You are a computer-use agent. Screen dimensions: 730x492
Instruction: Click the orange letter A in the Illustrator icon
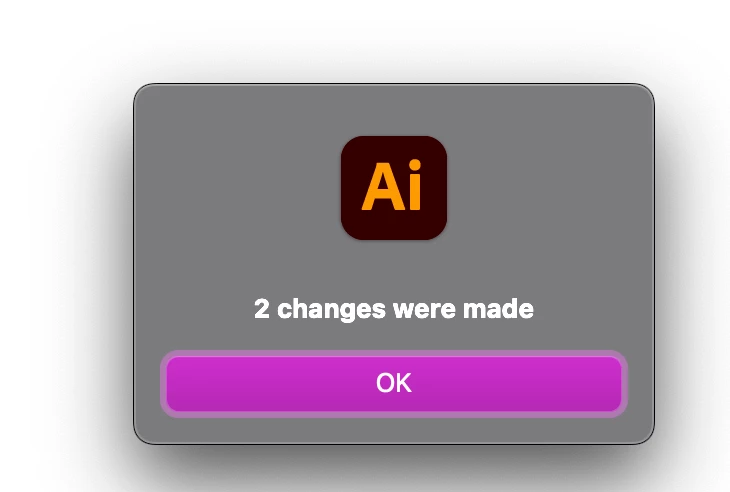pos(383,187)
